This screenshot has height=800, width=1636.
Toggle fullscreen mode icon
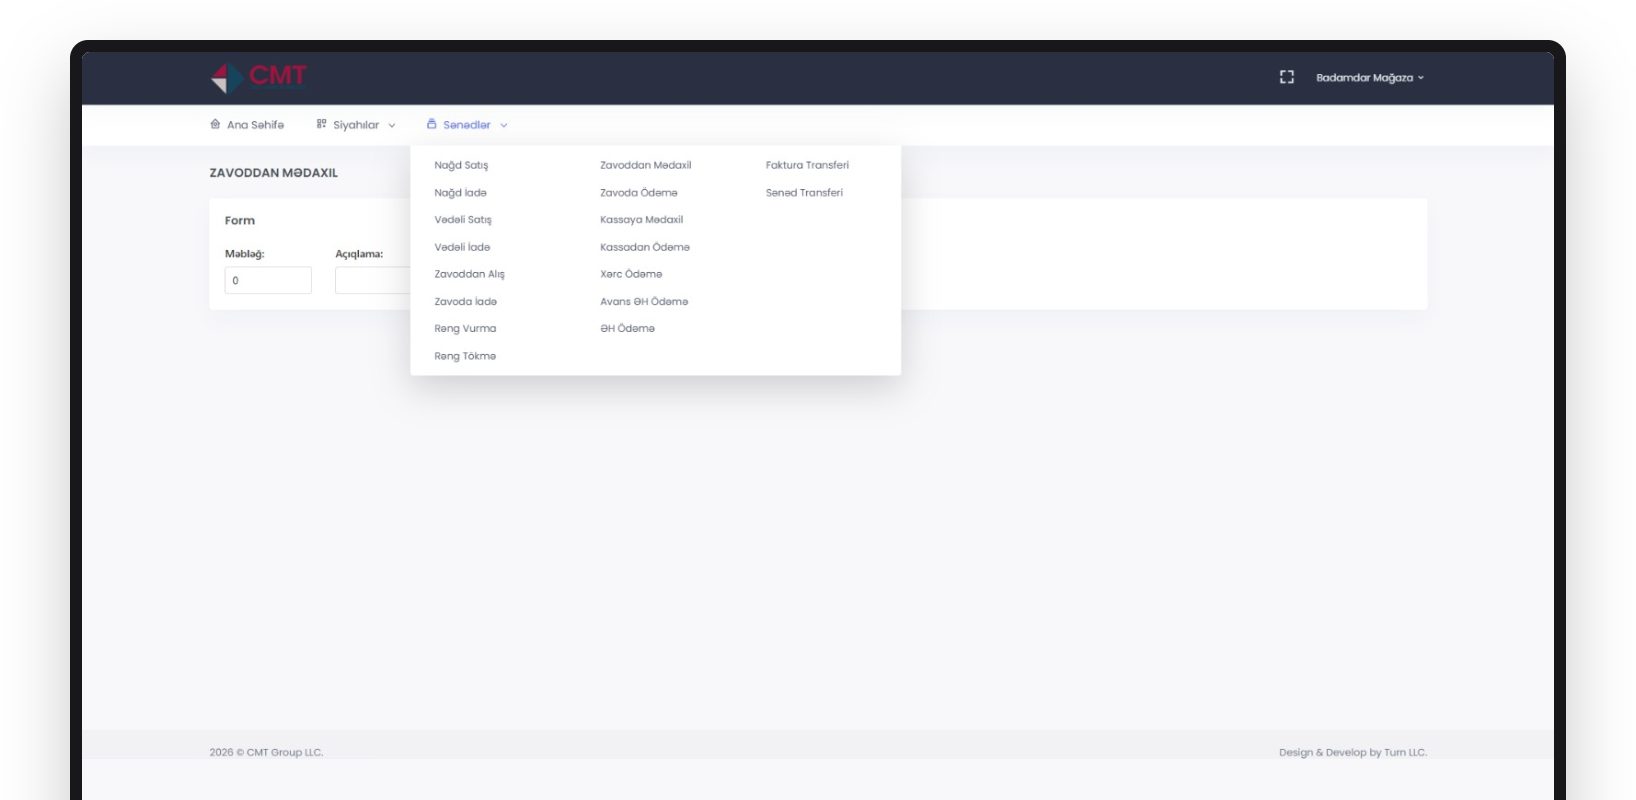tap(1287, 77)
